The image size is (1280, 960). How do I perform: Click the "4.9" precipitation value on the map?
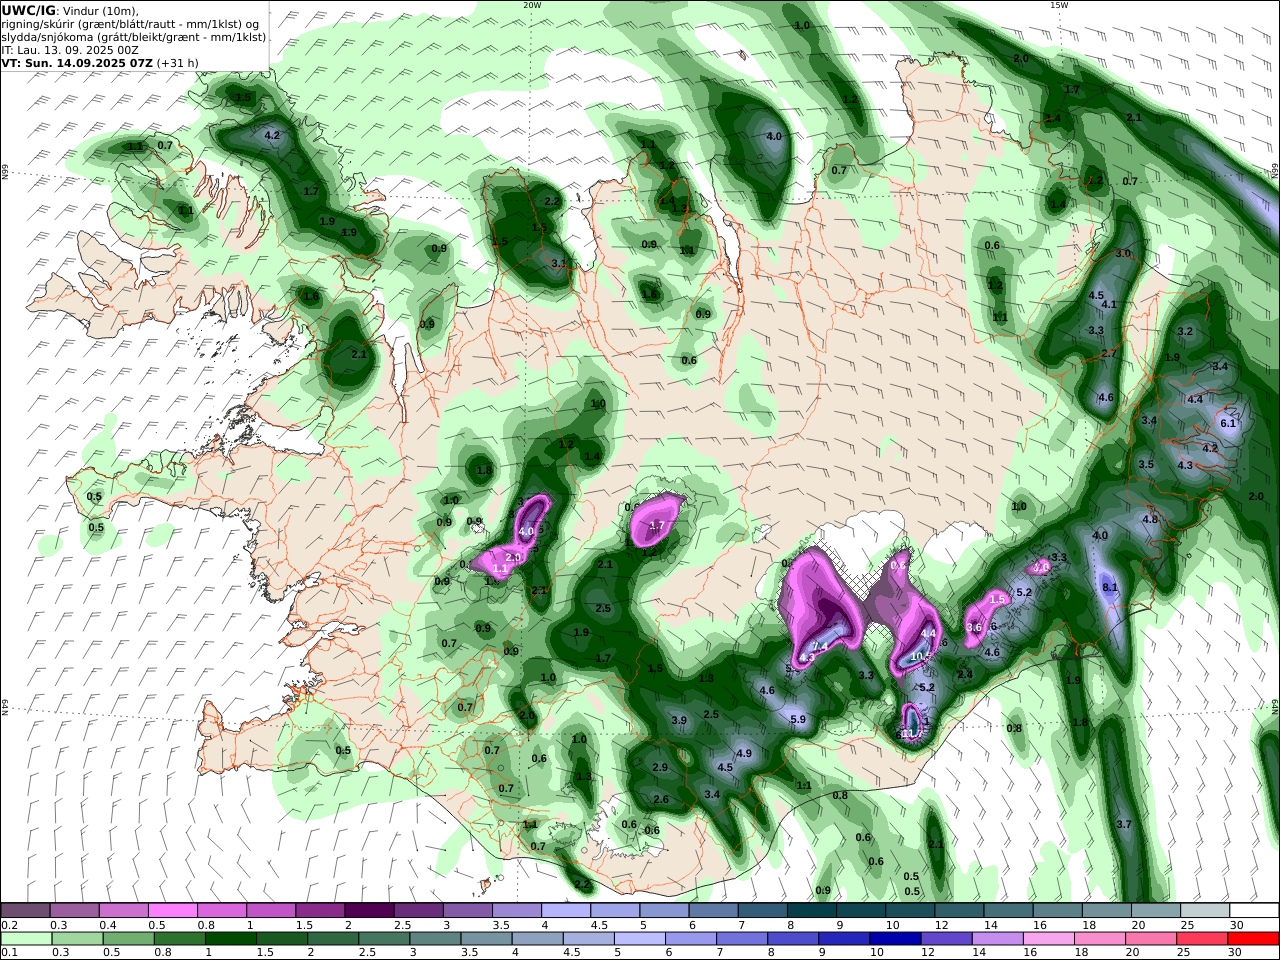pos(743,753)
